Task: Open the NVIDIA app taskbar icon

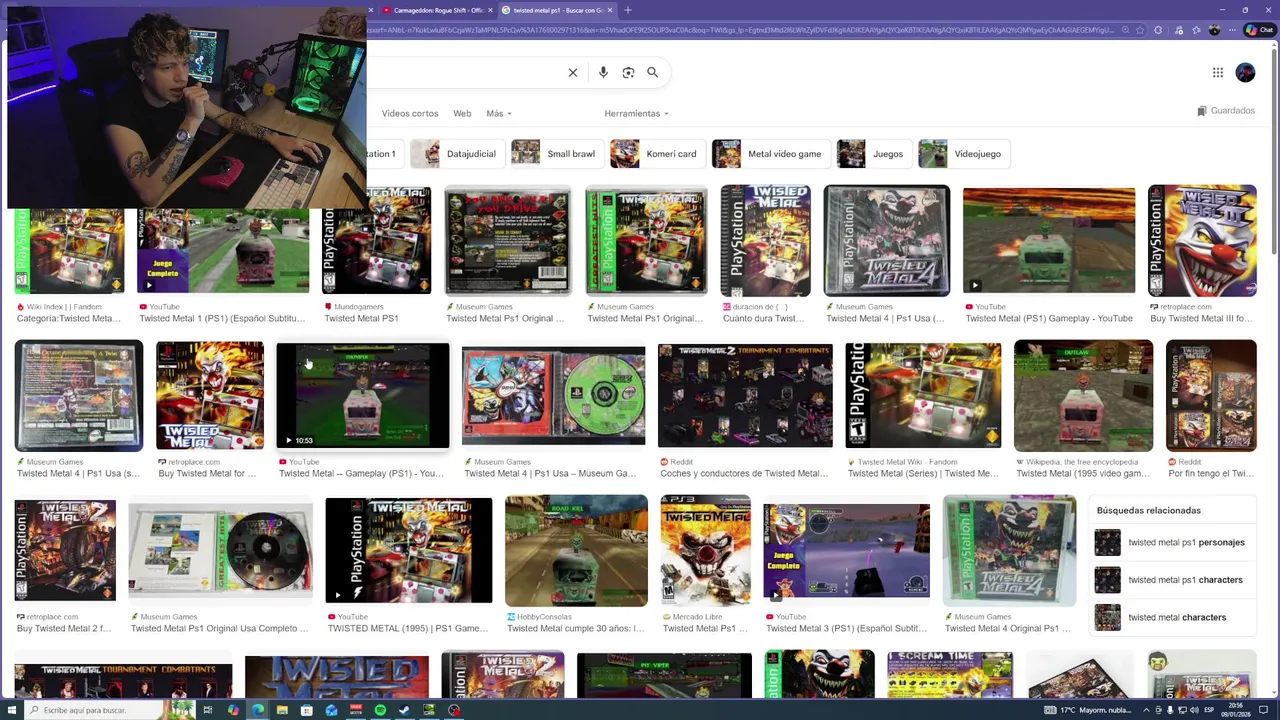Action: click(429, 710)
